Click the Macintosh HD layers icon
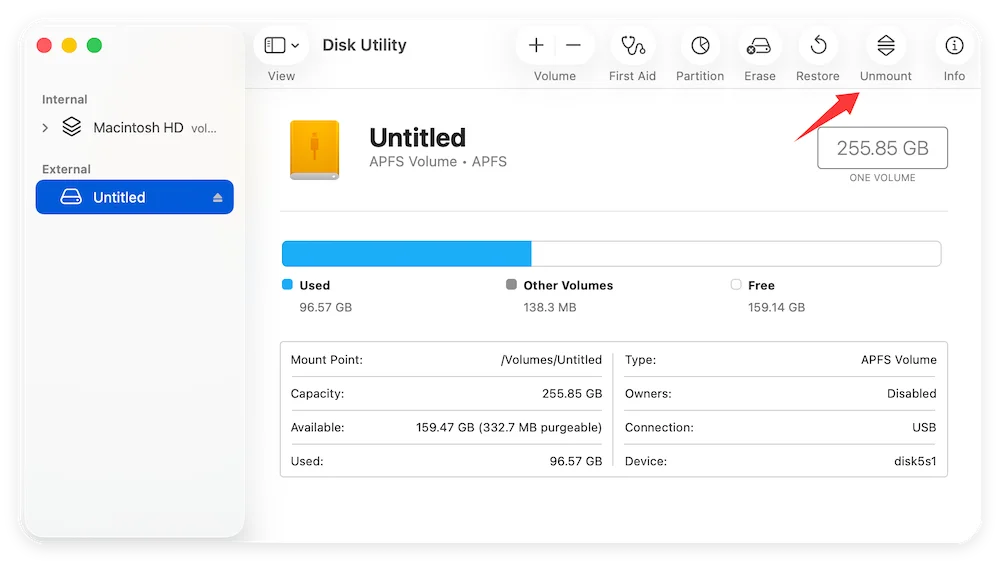Viewport: 1000px width, 562px height. pyautogui.click(x=72, y=127)
